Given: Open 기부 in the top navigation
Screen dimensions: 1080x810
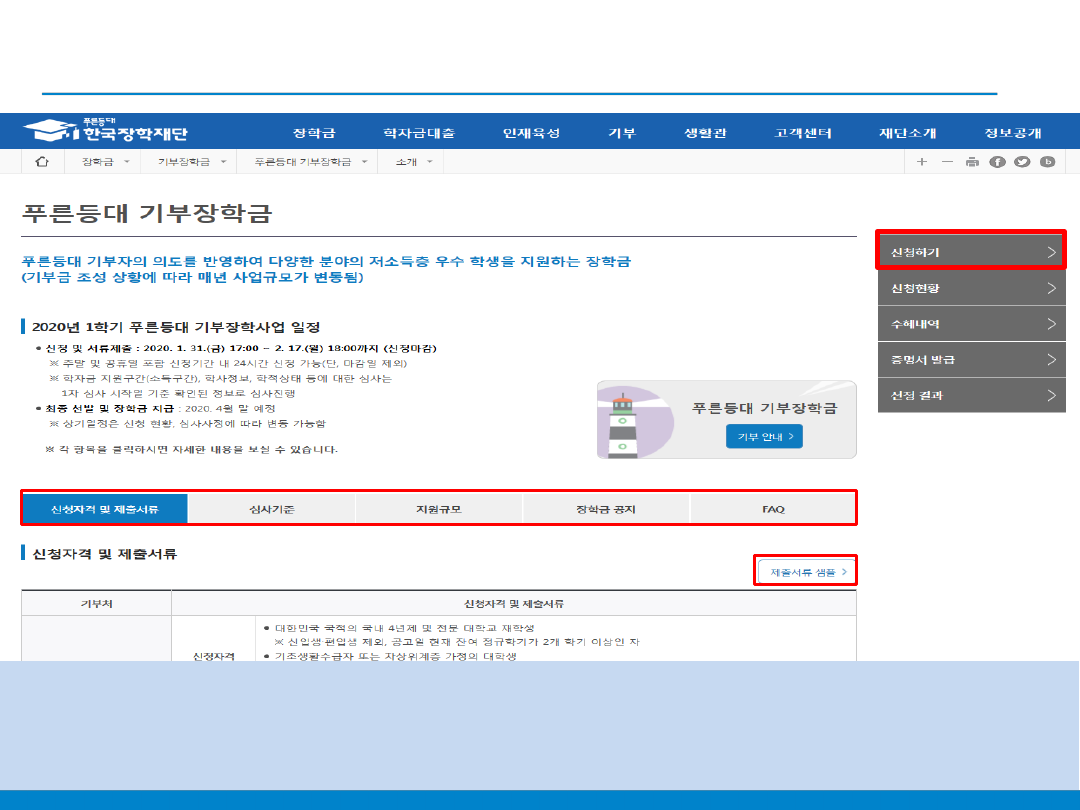Looking at the screenshot, I should click(x=621, y=132).
